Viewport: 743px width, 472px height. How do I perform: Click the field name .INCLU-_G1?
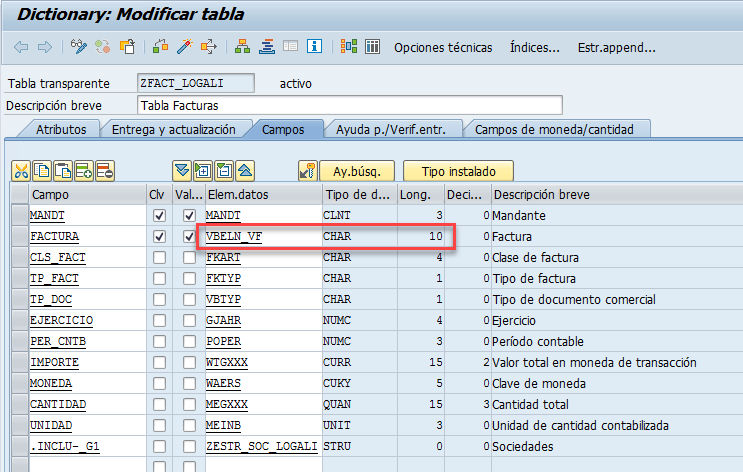pos(65,446)
